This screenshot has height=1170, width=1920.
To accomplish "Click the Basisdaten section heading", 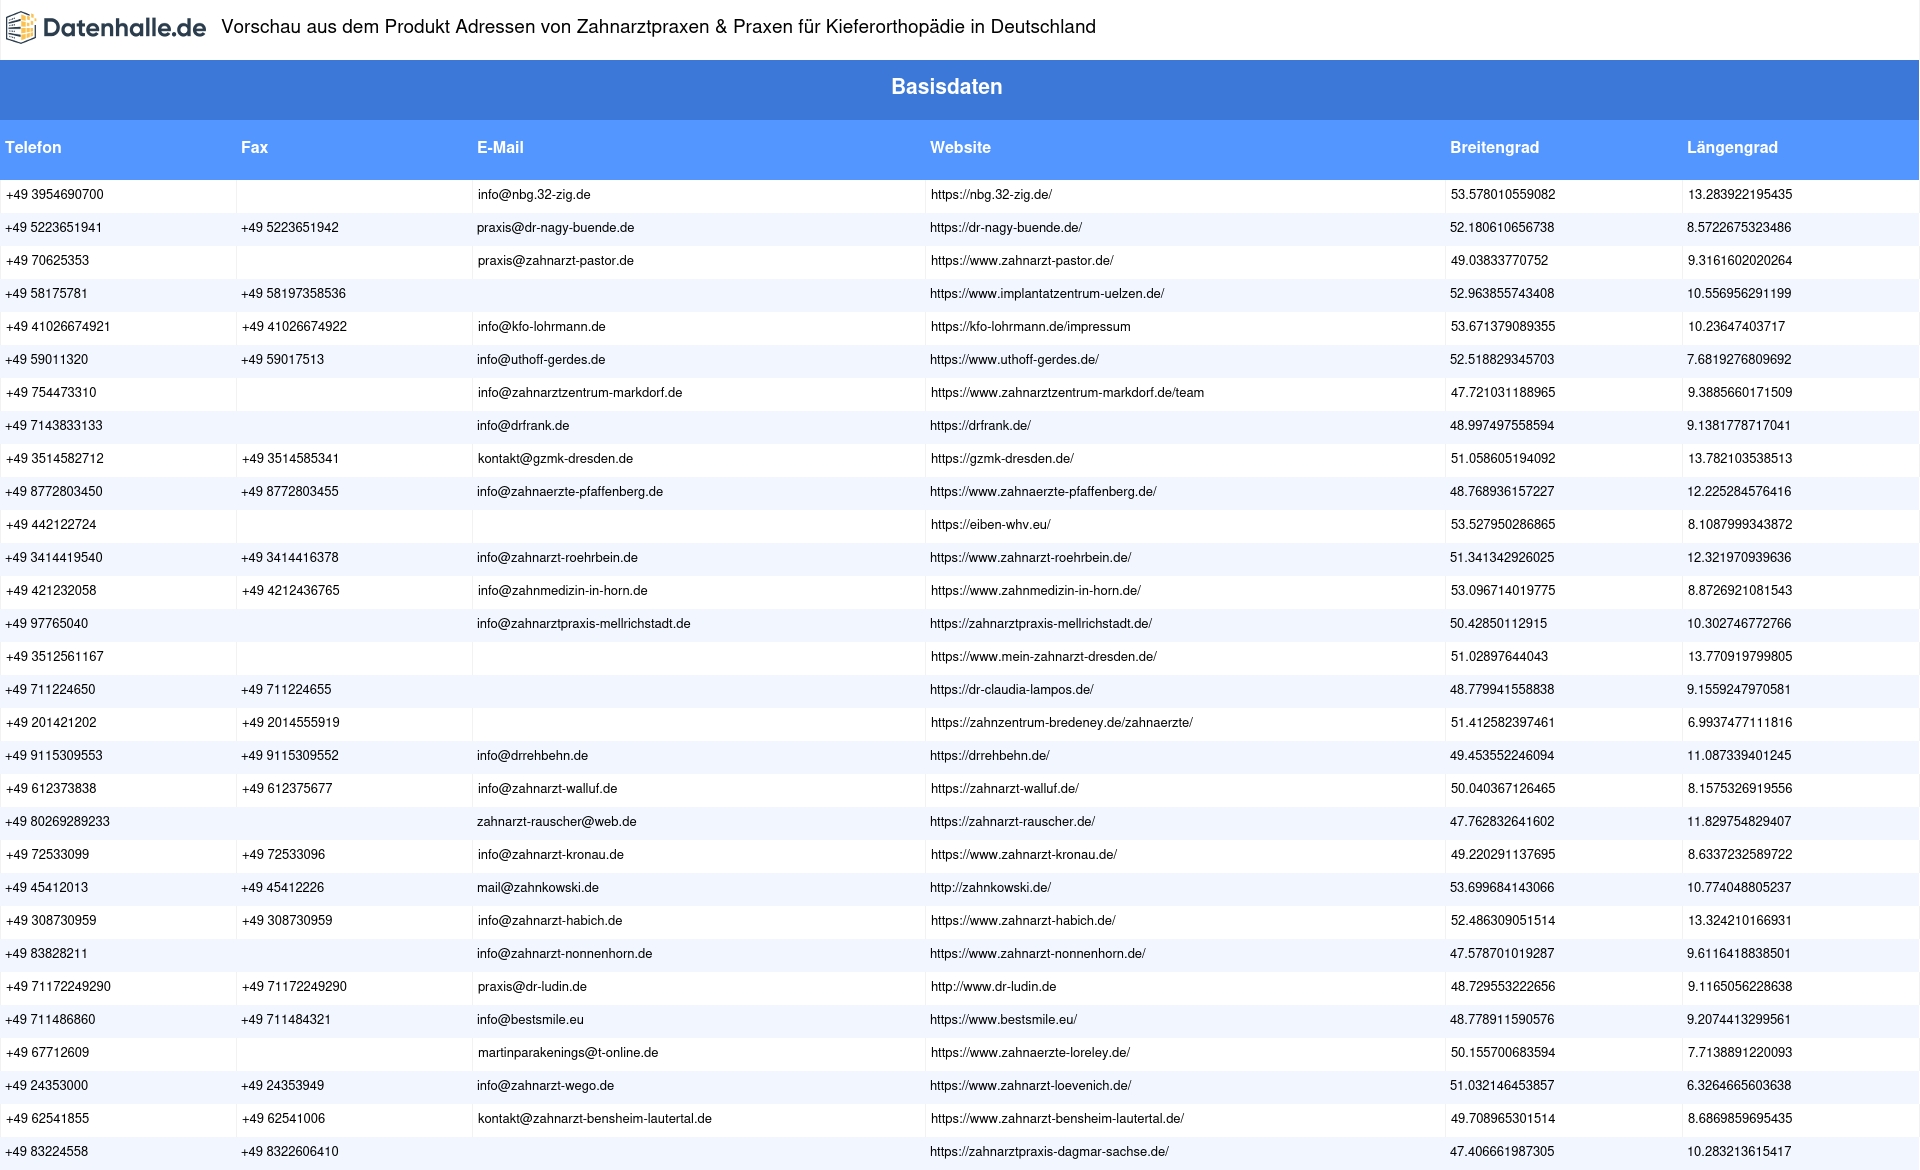I will pyautogui.click(x=946, y=87).
